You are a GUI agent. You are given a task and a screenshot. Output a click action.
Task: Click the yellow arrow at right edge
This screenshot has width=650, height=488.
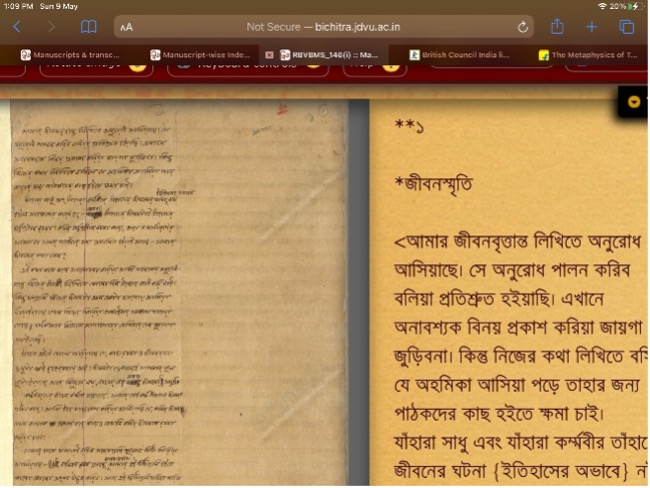634,101
